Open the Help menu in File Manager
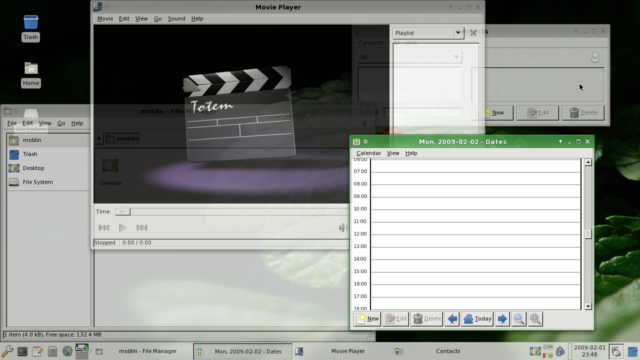Image resolution: width=640 pixels, height=360 pixels. (x=77, y=123)
